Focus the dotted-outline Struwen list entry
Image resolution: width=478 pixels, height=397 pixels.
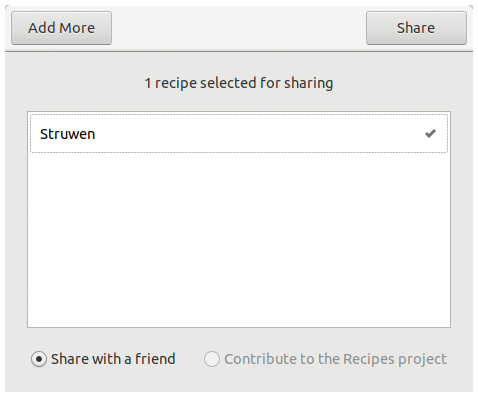[239, 134]
